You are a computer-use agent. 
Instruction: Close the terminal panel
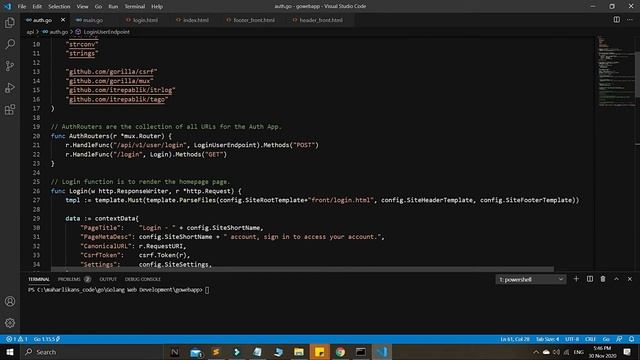tap(630, 279)
